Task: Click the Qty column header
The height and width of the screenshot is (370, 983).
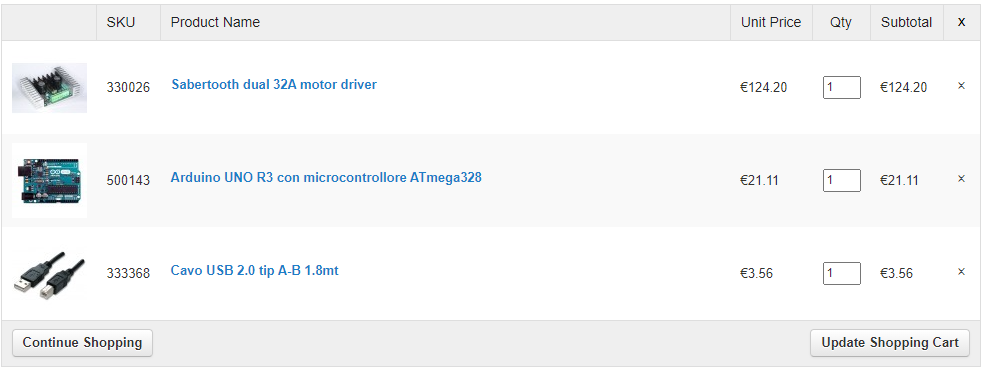Action: [841, 23]
